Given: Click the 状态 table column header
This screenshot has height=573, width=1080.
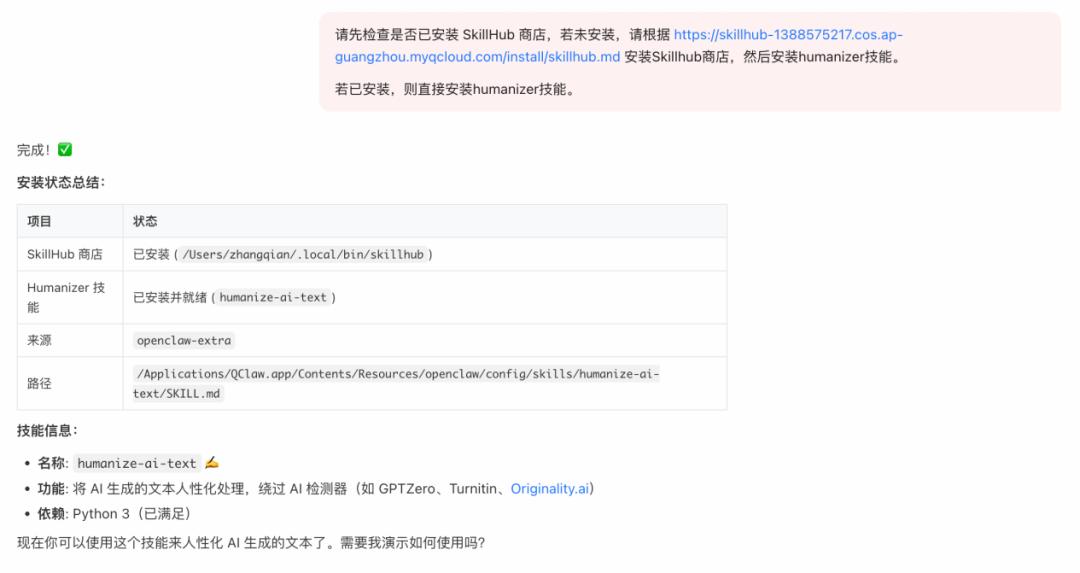Looking at the screenshot, I should (145, 221).
